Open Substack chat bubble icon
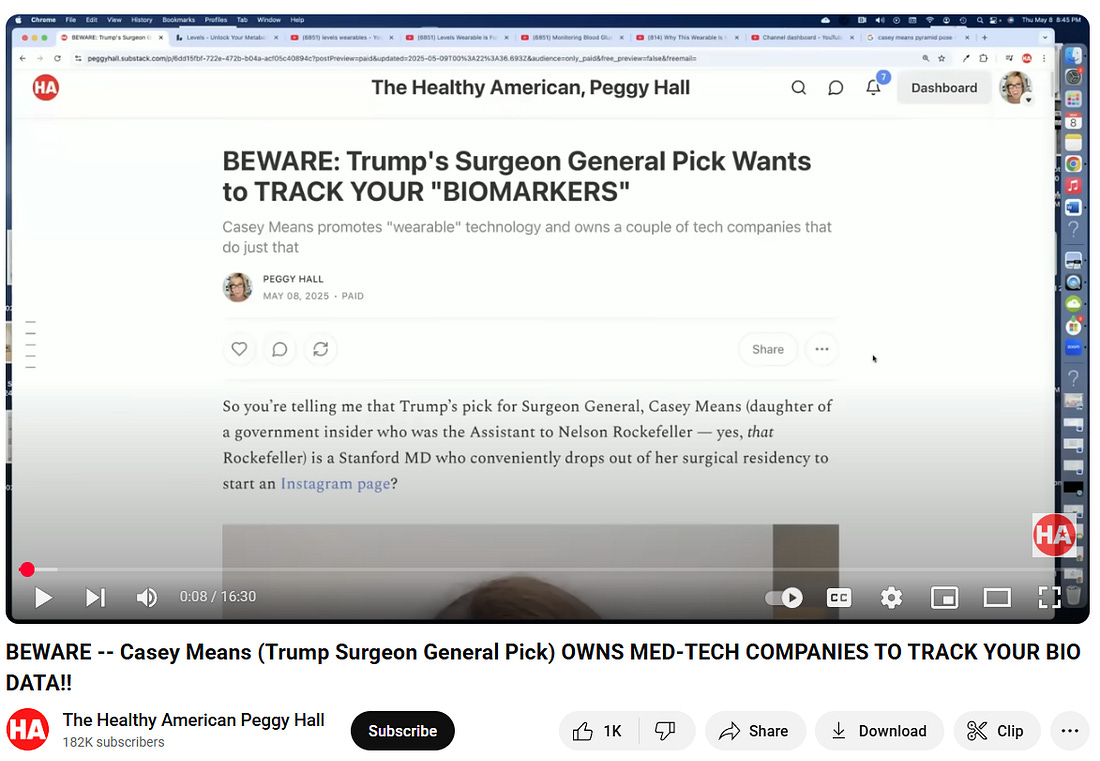This screenshot has height=761, width=1100. (836, 88)
